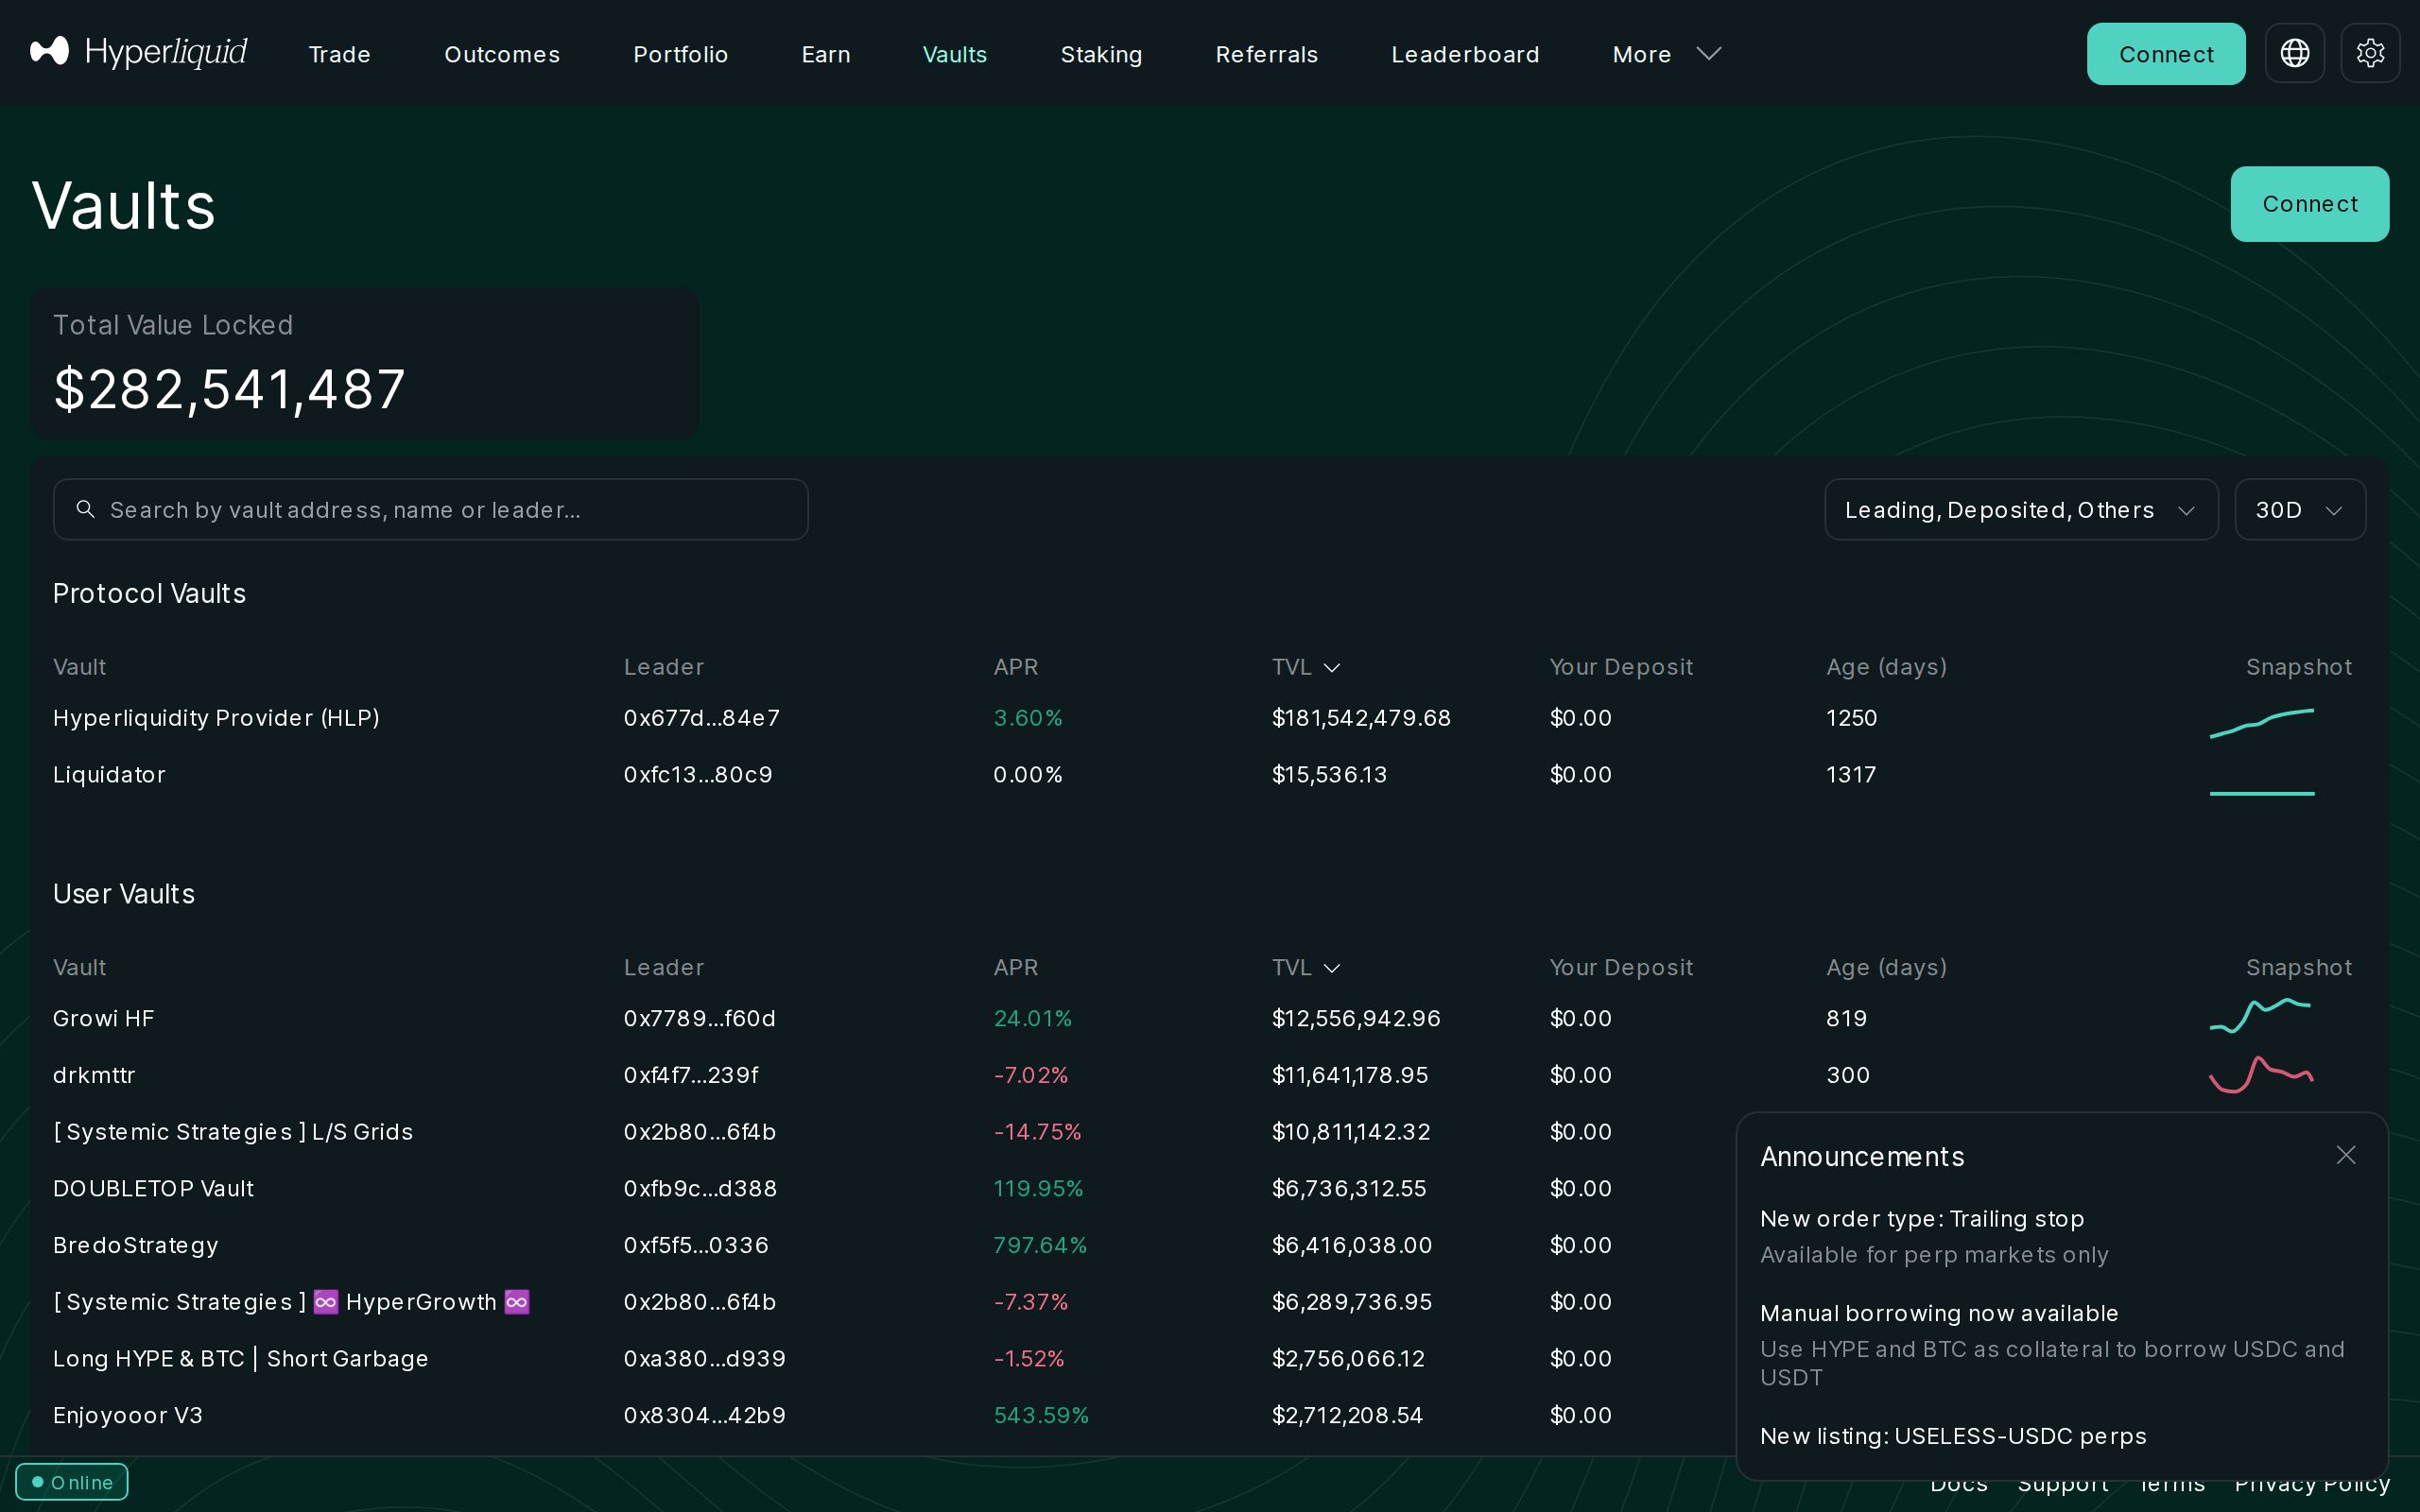2420x1512 pixels.
Task: Open the Referrals page
Action: coord(1266,54)
